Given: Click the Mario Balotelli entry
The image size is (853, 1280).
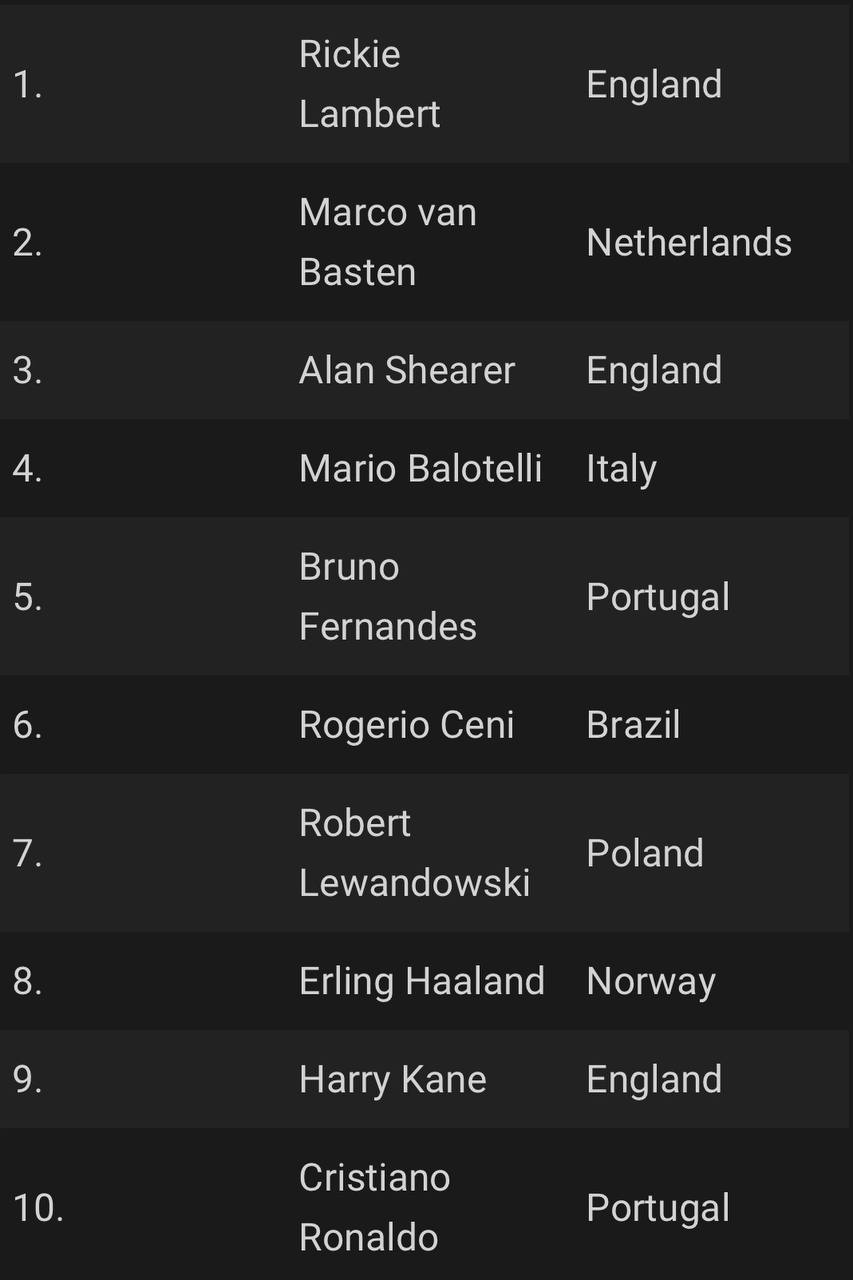Looking at the screenshot, I should 420,469.
